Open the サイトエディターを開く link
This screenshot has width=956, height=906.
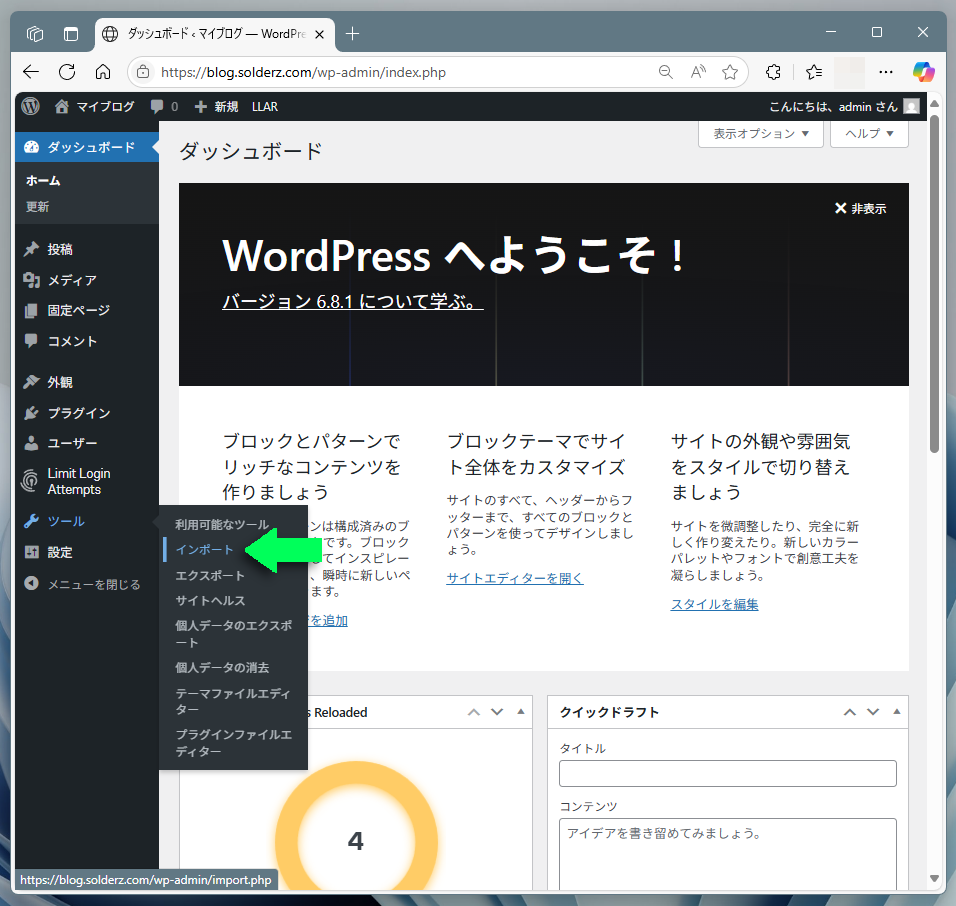point(515,578)
